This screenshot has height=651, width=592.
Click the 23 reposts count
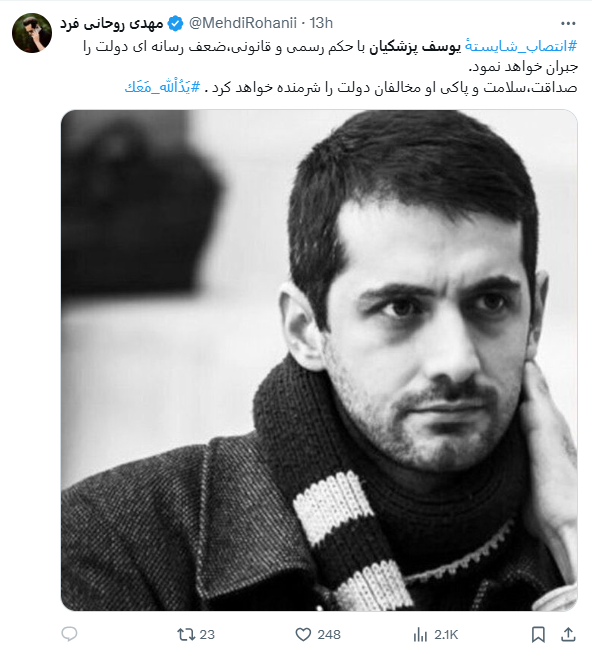[207, 634]
